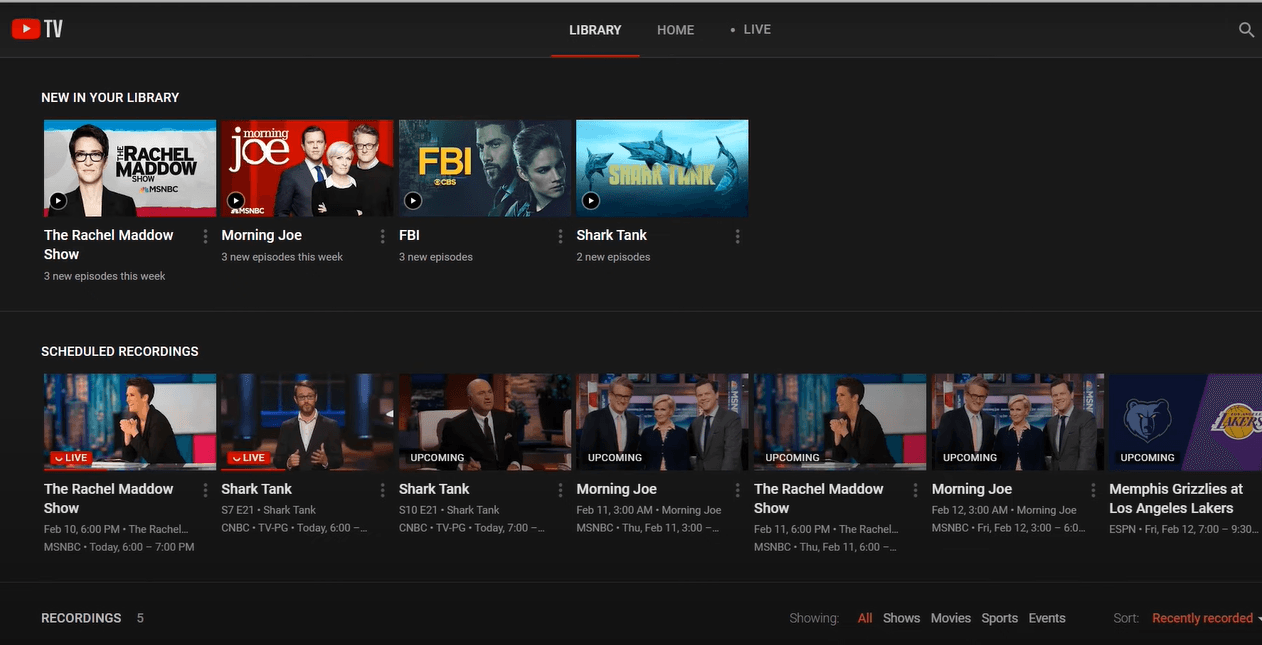This screenshot has width=1262, height=645.
Task: Play The Rachel Maddow Show from New in Library
Action: pyautogui.click(x=58, y=201)
